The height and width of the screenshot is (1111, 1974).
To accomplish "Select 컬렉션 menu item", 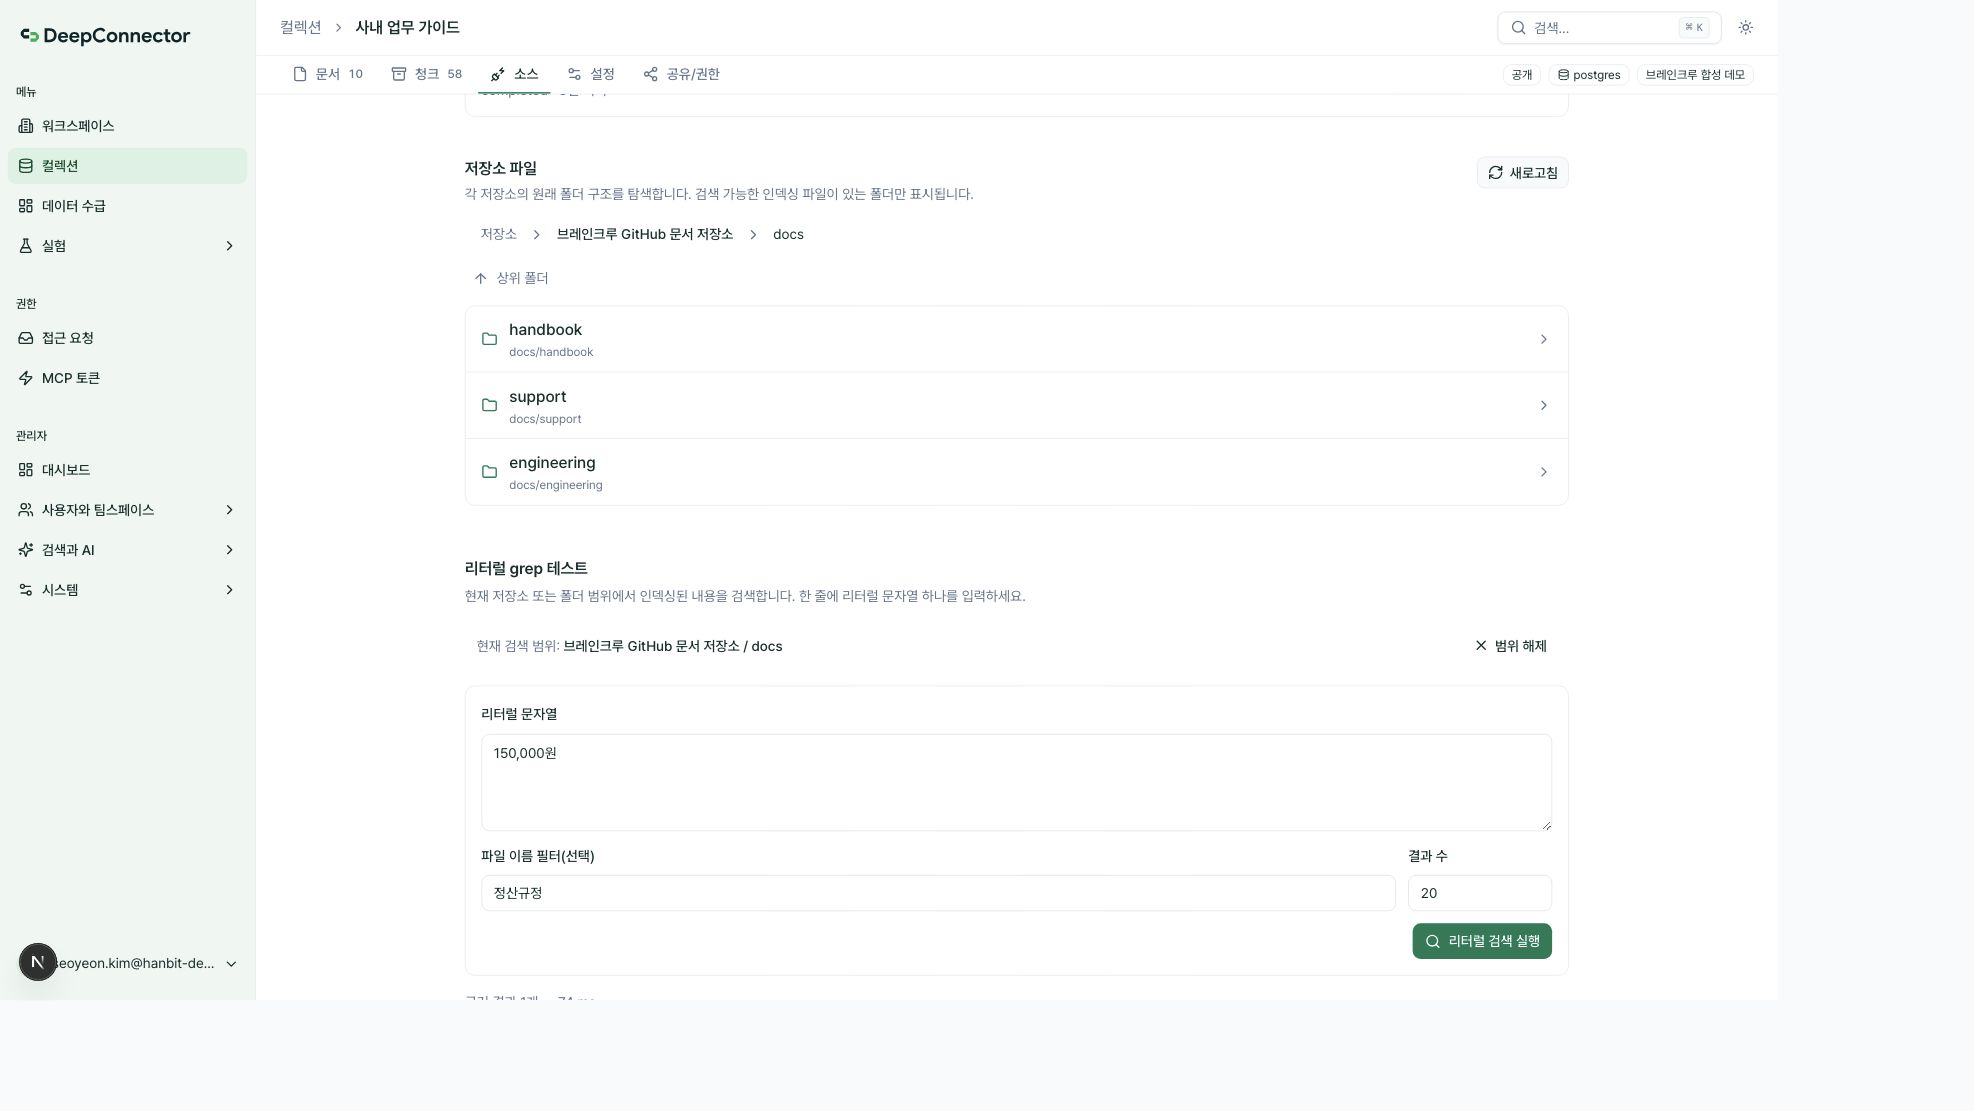I will point(127,166).
